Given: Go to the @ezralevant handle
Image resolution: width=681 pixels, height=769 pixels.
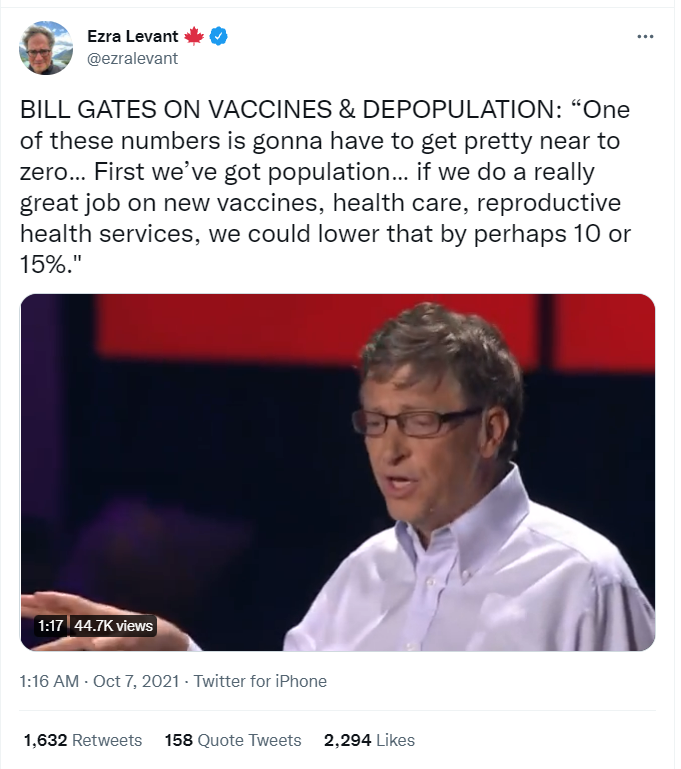Looking at the screenshot, I should 133,58.
